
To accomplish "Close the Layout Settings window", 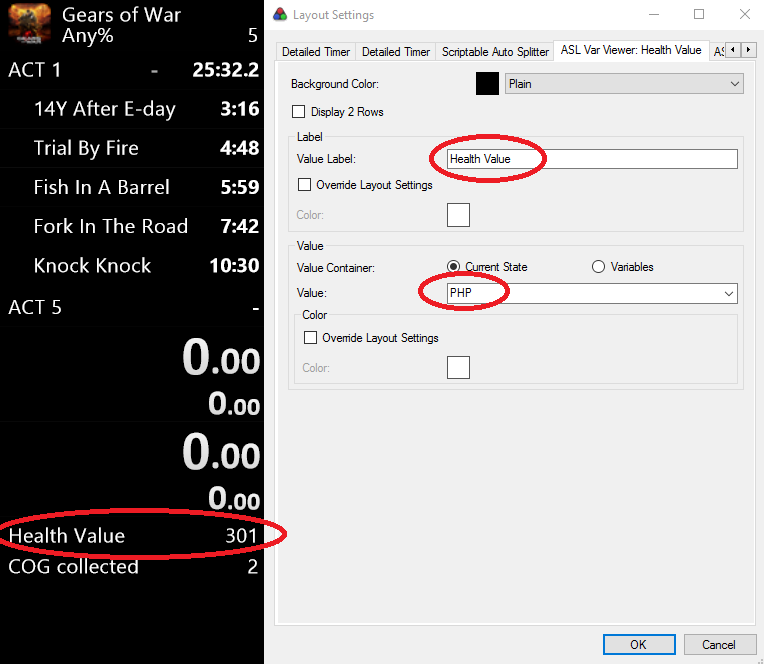I will (745, 14).
